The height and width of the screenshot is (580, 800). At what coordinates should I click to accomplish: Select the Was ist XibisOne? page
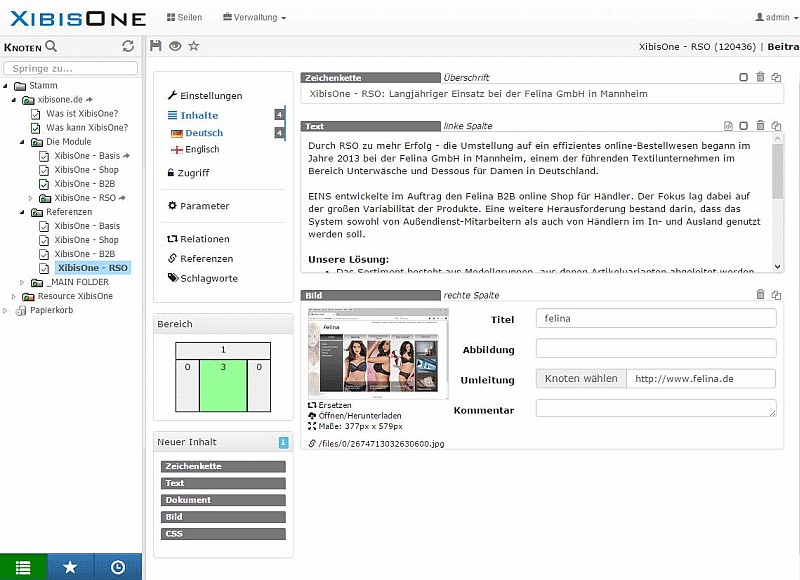coord(82,114)
